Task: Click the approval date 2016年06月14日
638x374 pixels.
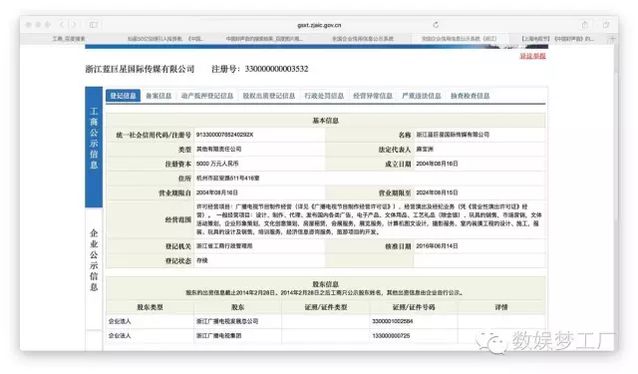Action: (437, 246)
